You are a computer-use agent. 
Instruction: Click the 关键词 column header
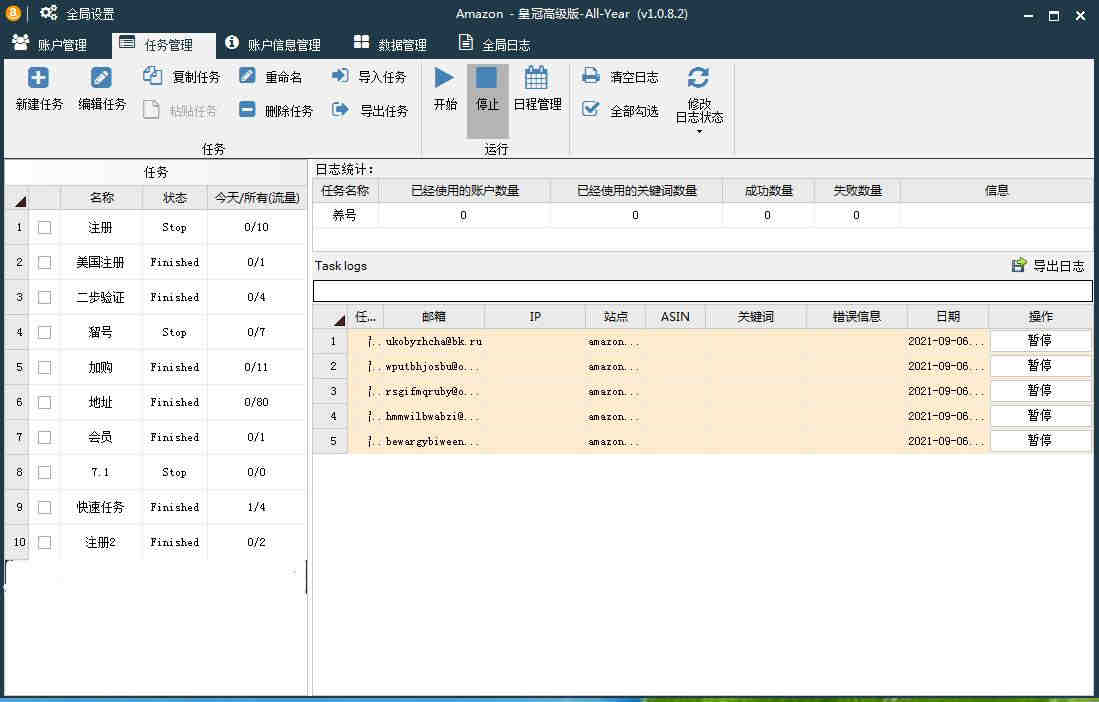tap(756, 317)
